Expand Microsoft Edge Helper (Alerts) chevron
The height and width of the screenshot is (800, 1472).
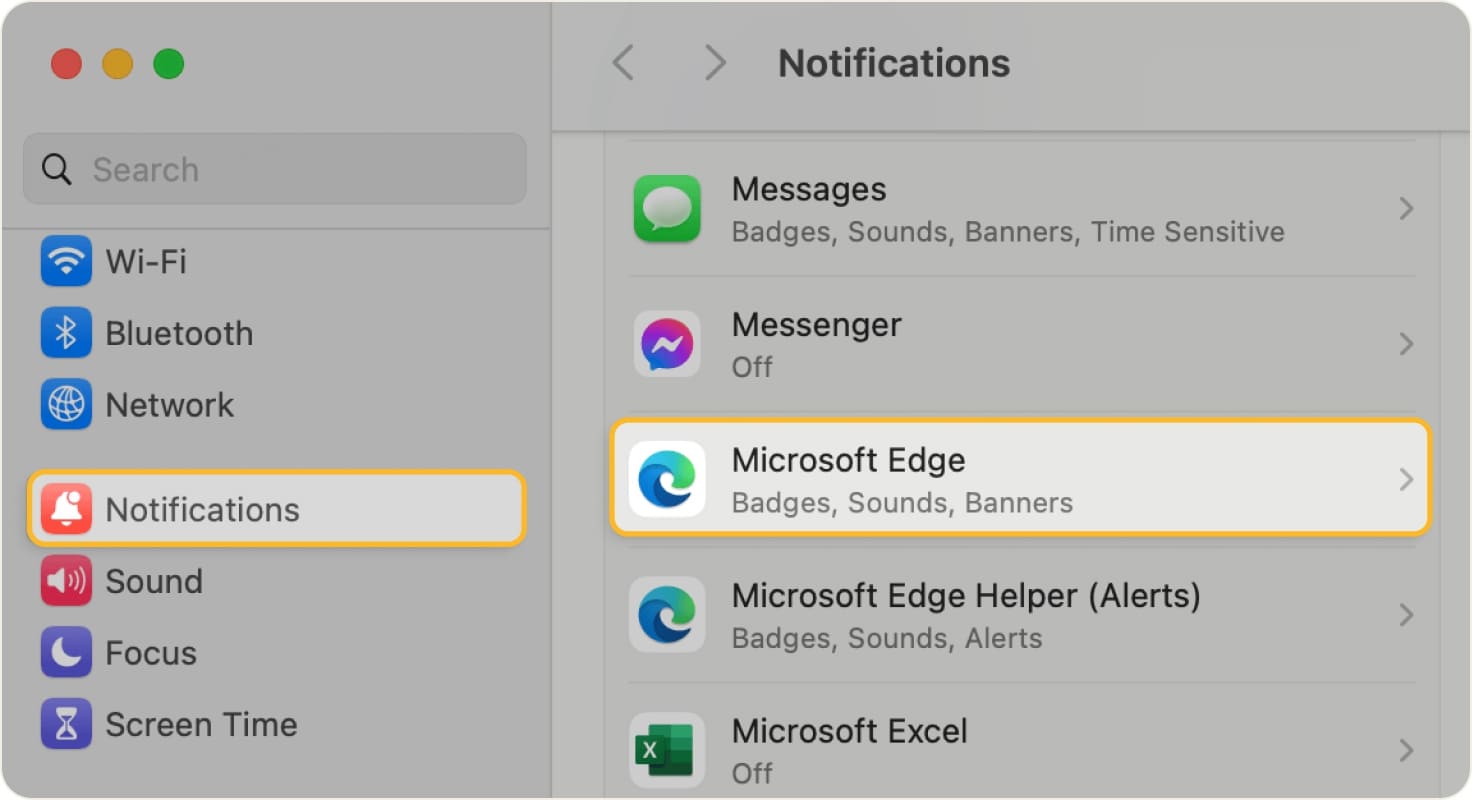pyautogui.click(x=1406, y=615)
